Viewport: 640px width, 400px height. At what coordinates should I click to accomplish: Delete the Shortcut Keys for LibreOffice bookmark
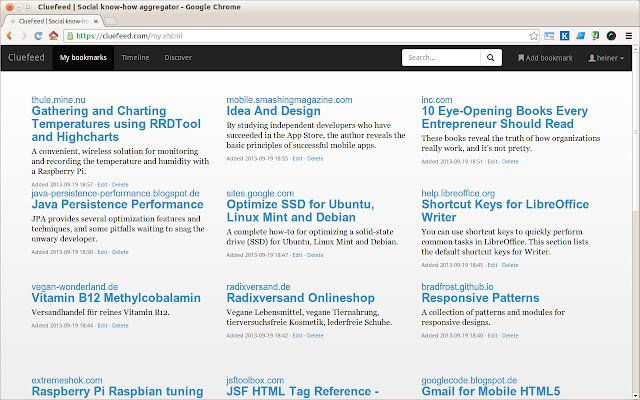pos(510,265)
